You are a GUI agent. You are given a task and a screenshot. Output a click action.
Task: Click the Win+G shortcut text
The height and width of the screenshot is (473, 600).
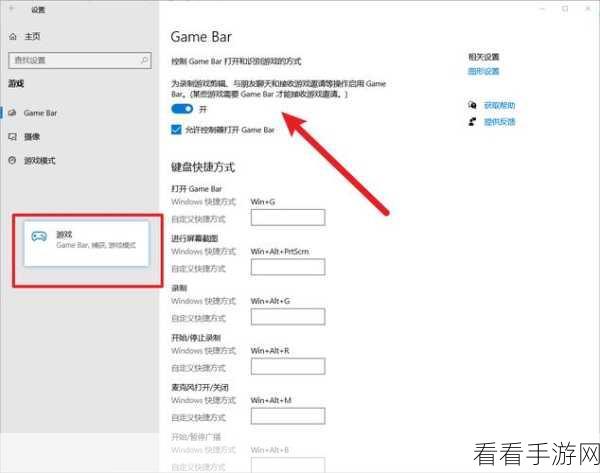pos(263,202)
